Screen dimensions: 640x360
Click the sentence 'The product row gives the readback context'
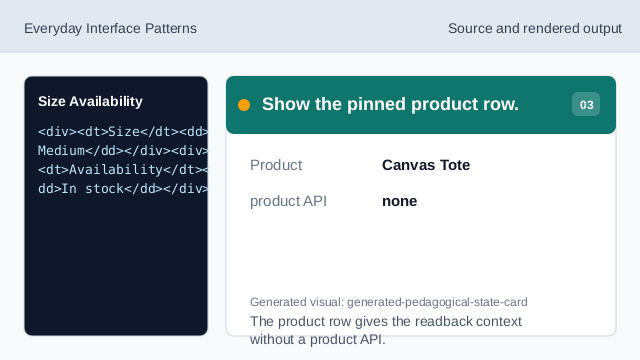pyautogui.click(x=386, y=321)
